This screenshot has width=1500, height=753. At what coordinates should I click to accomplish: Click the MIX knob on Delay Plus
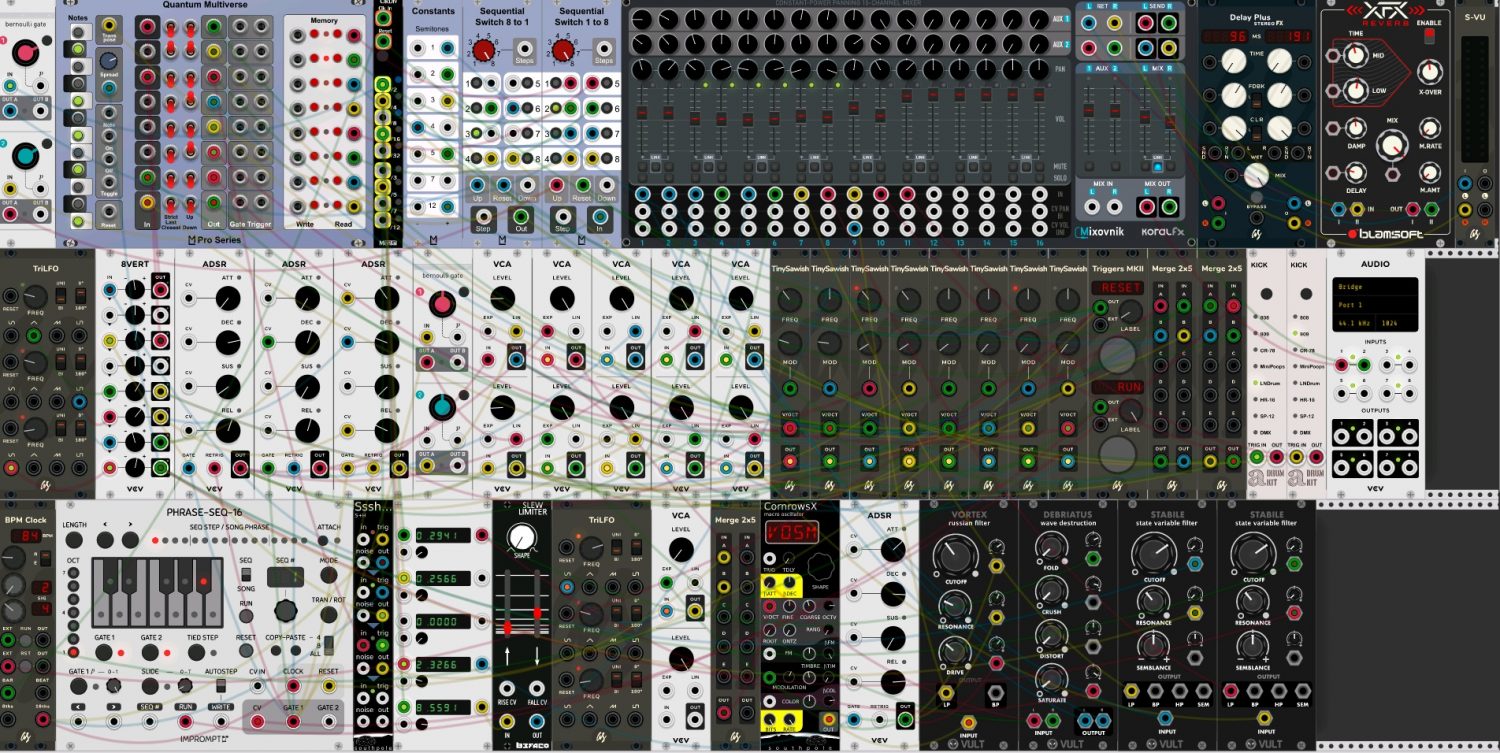tap(1255, 175)
